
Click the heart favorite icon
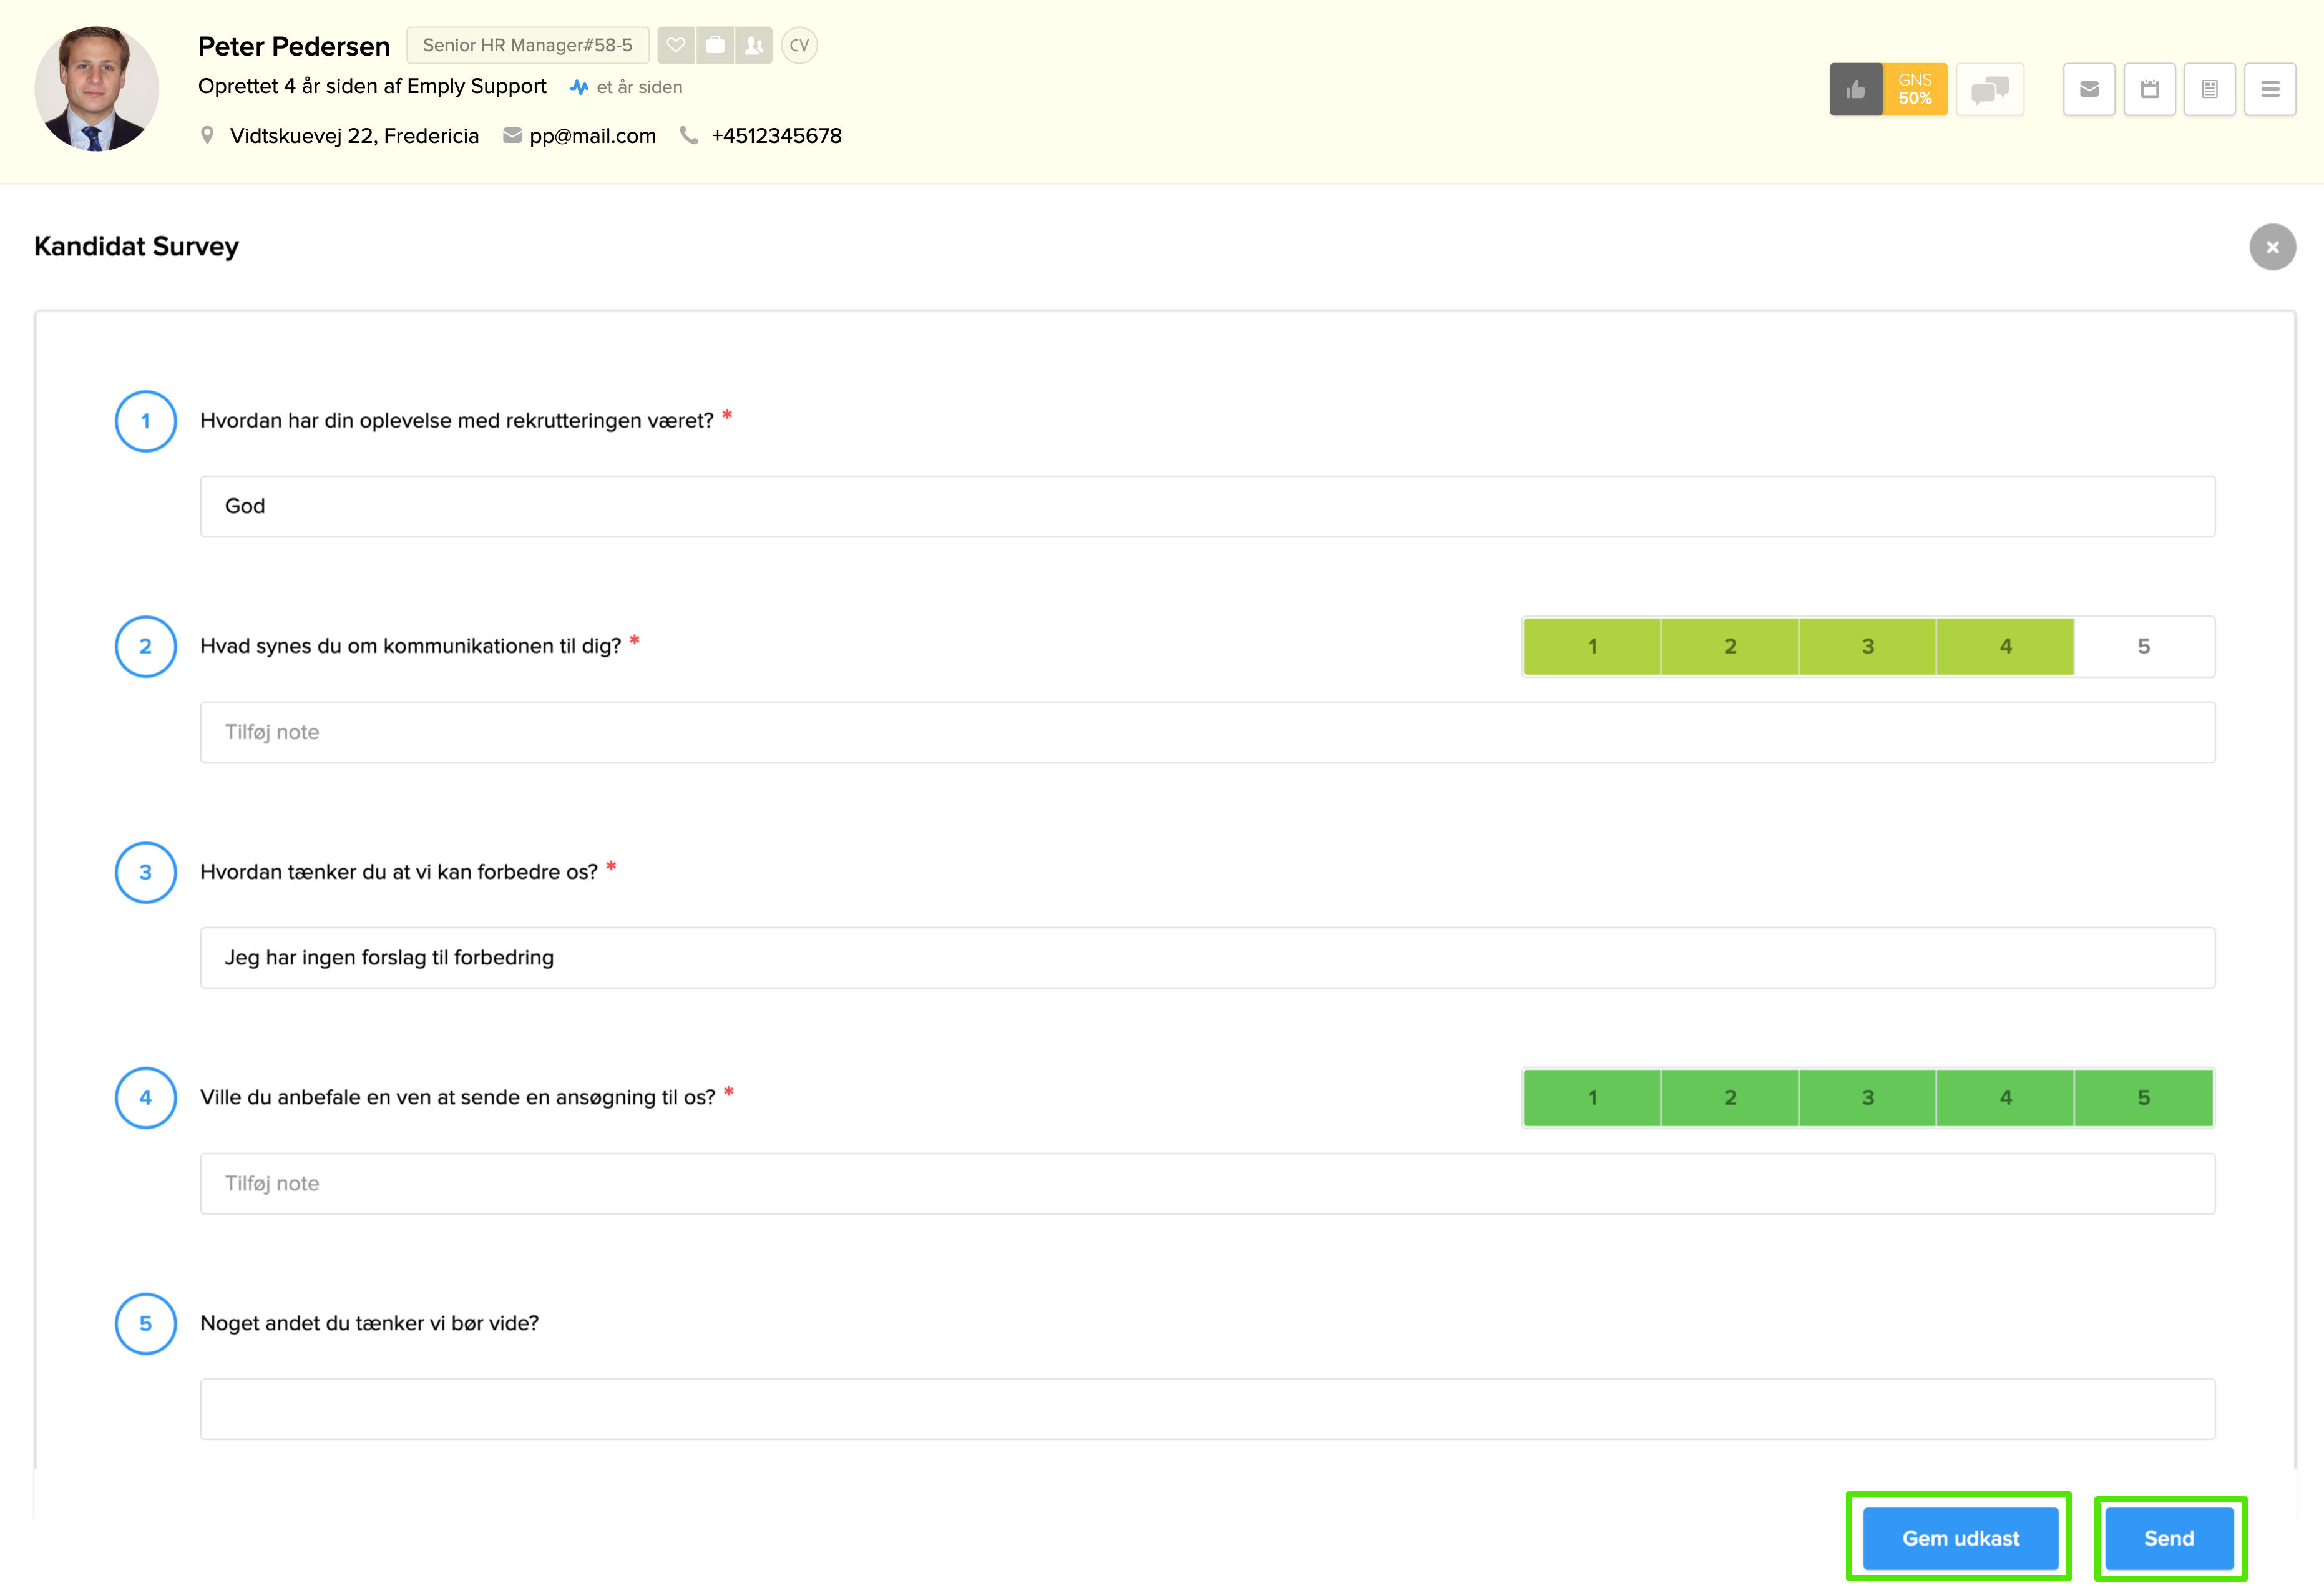click(676, 45)
